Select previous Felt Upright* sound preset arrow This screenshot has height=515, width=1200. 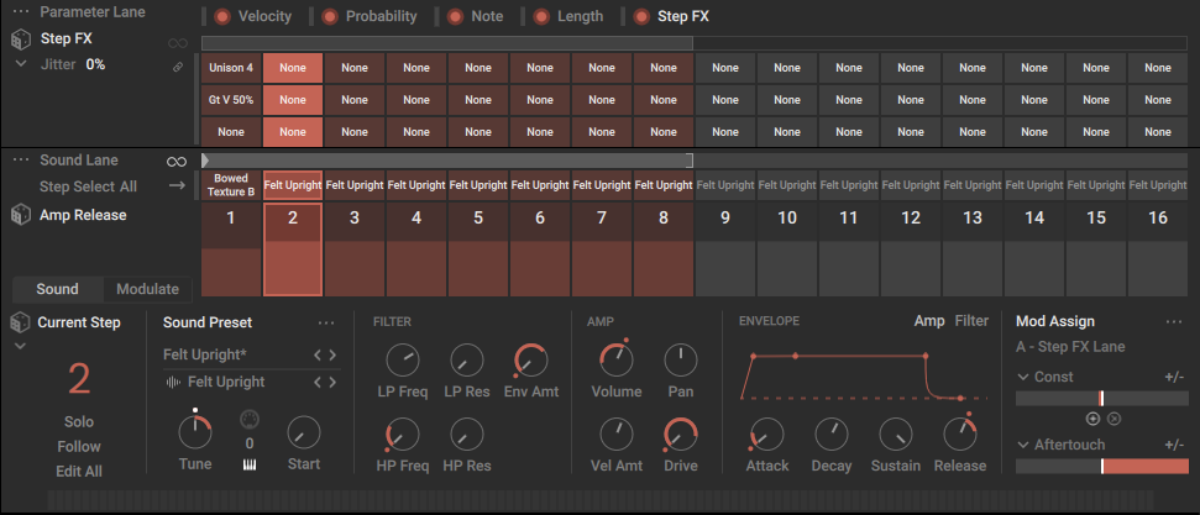[x=318, y=355]
